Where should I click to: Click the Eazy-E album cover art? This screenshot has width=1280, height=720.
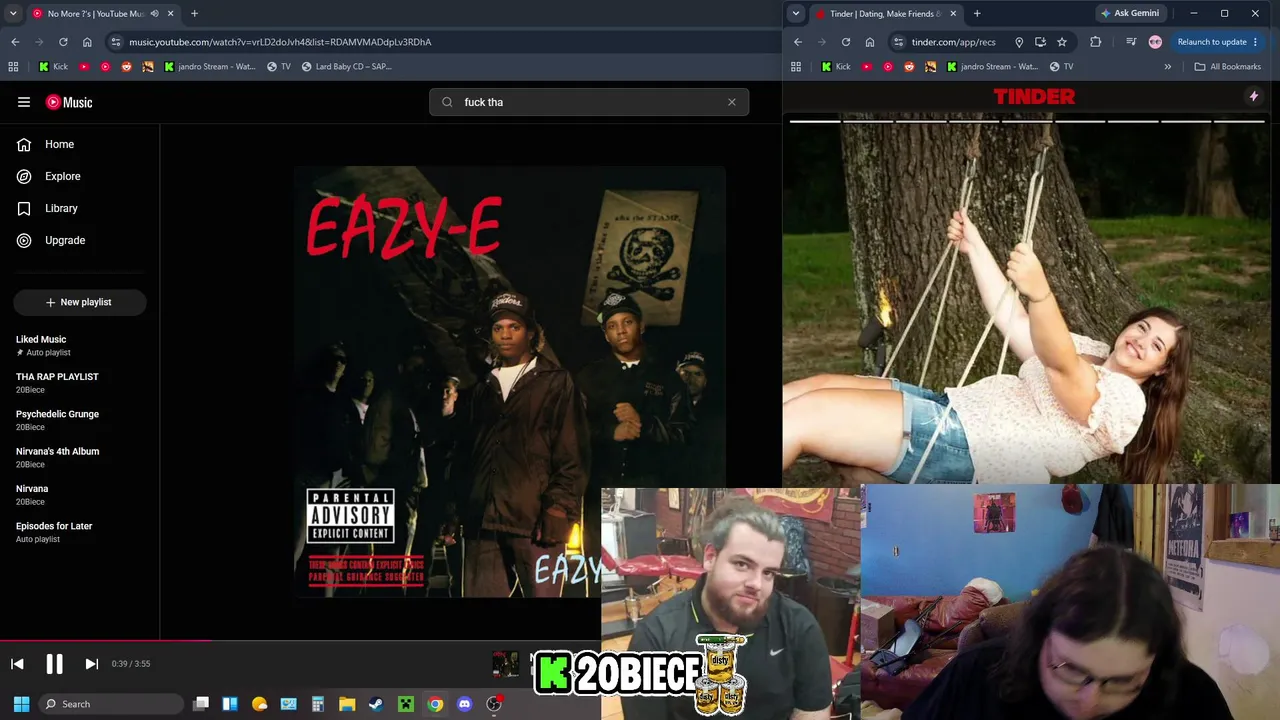click(510, 382)
